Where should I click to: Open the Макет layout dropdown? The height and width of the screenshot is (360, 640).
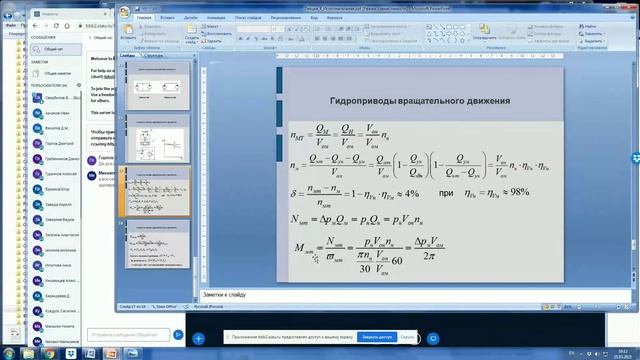[x=212, y=27]
